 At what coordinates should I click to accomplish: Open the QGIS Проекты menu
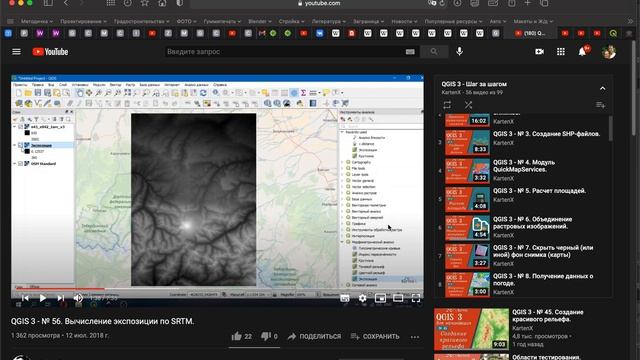[x=20, y=85]
